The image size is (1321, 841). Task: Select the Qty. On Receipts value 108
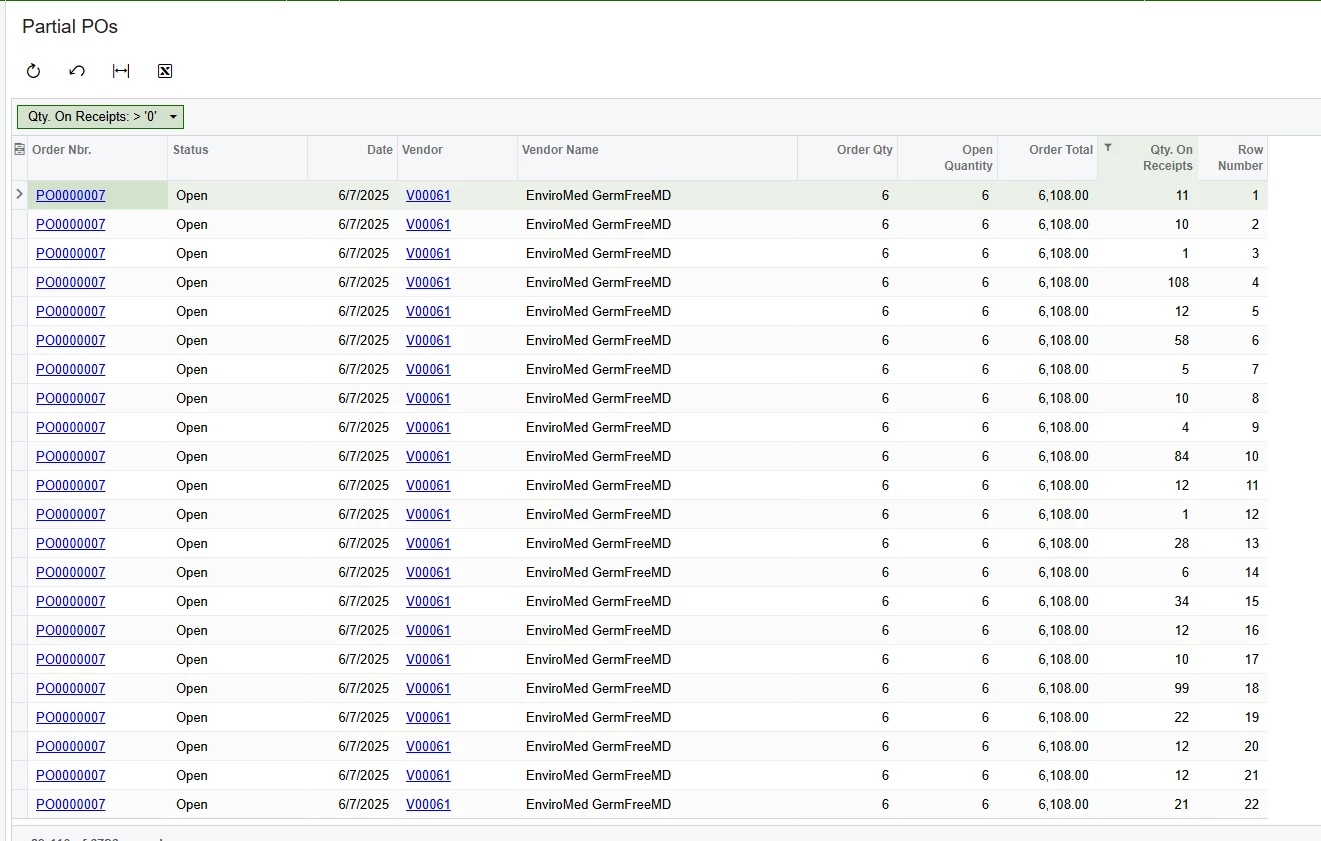1177,282
